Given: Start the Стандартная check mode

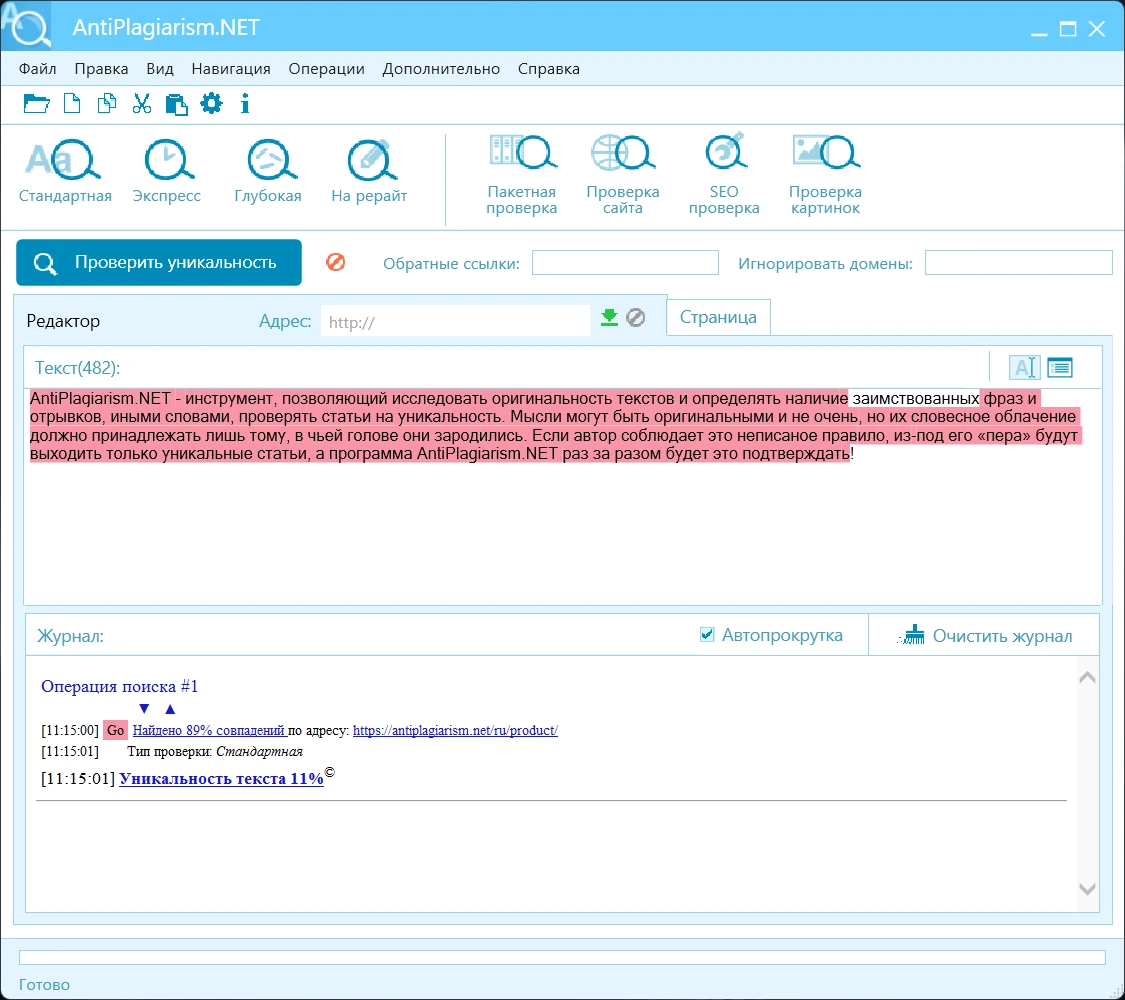Looking at the screenshot, I should (x=65, y=171).
